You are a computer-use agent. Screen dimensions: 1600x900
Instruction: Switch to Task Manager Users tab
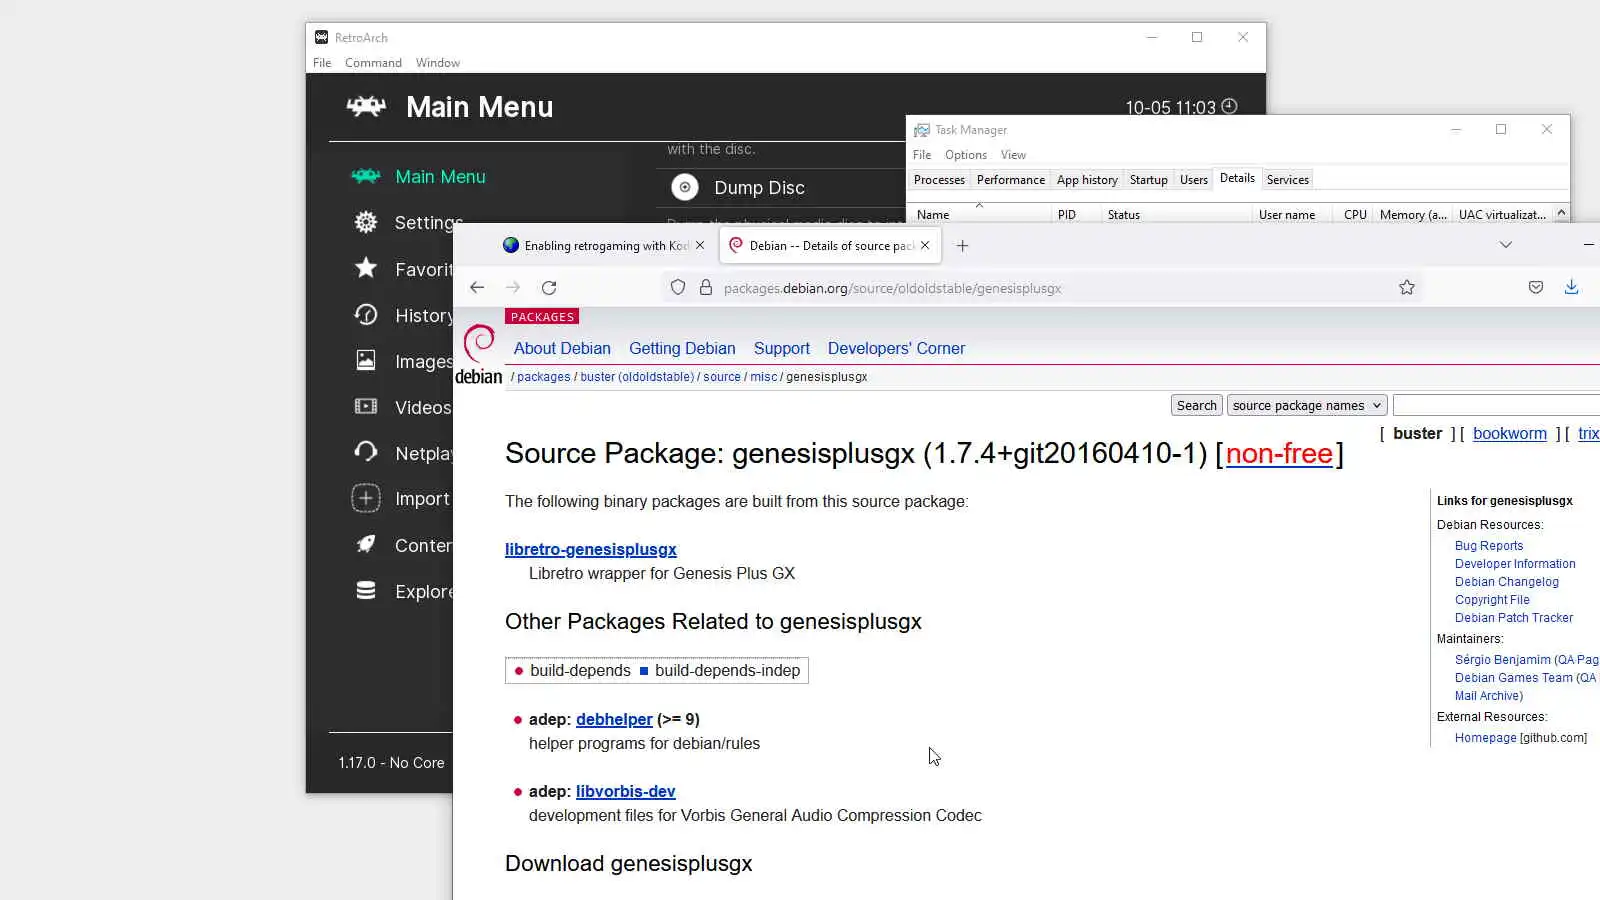[x=1194, y=180]
